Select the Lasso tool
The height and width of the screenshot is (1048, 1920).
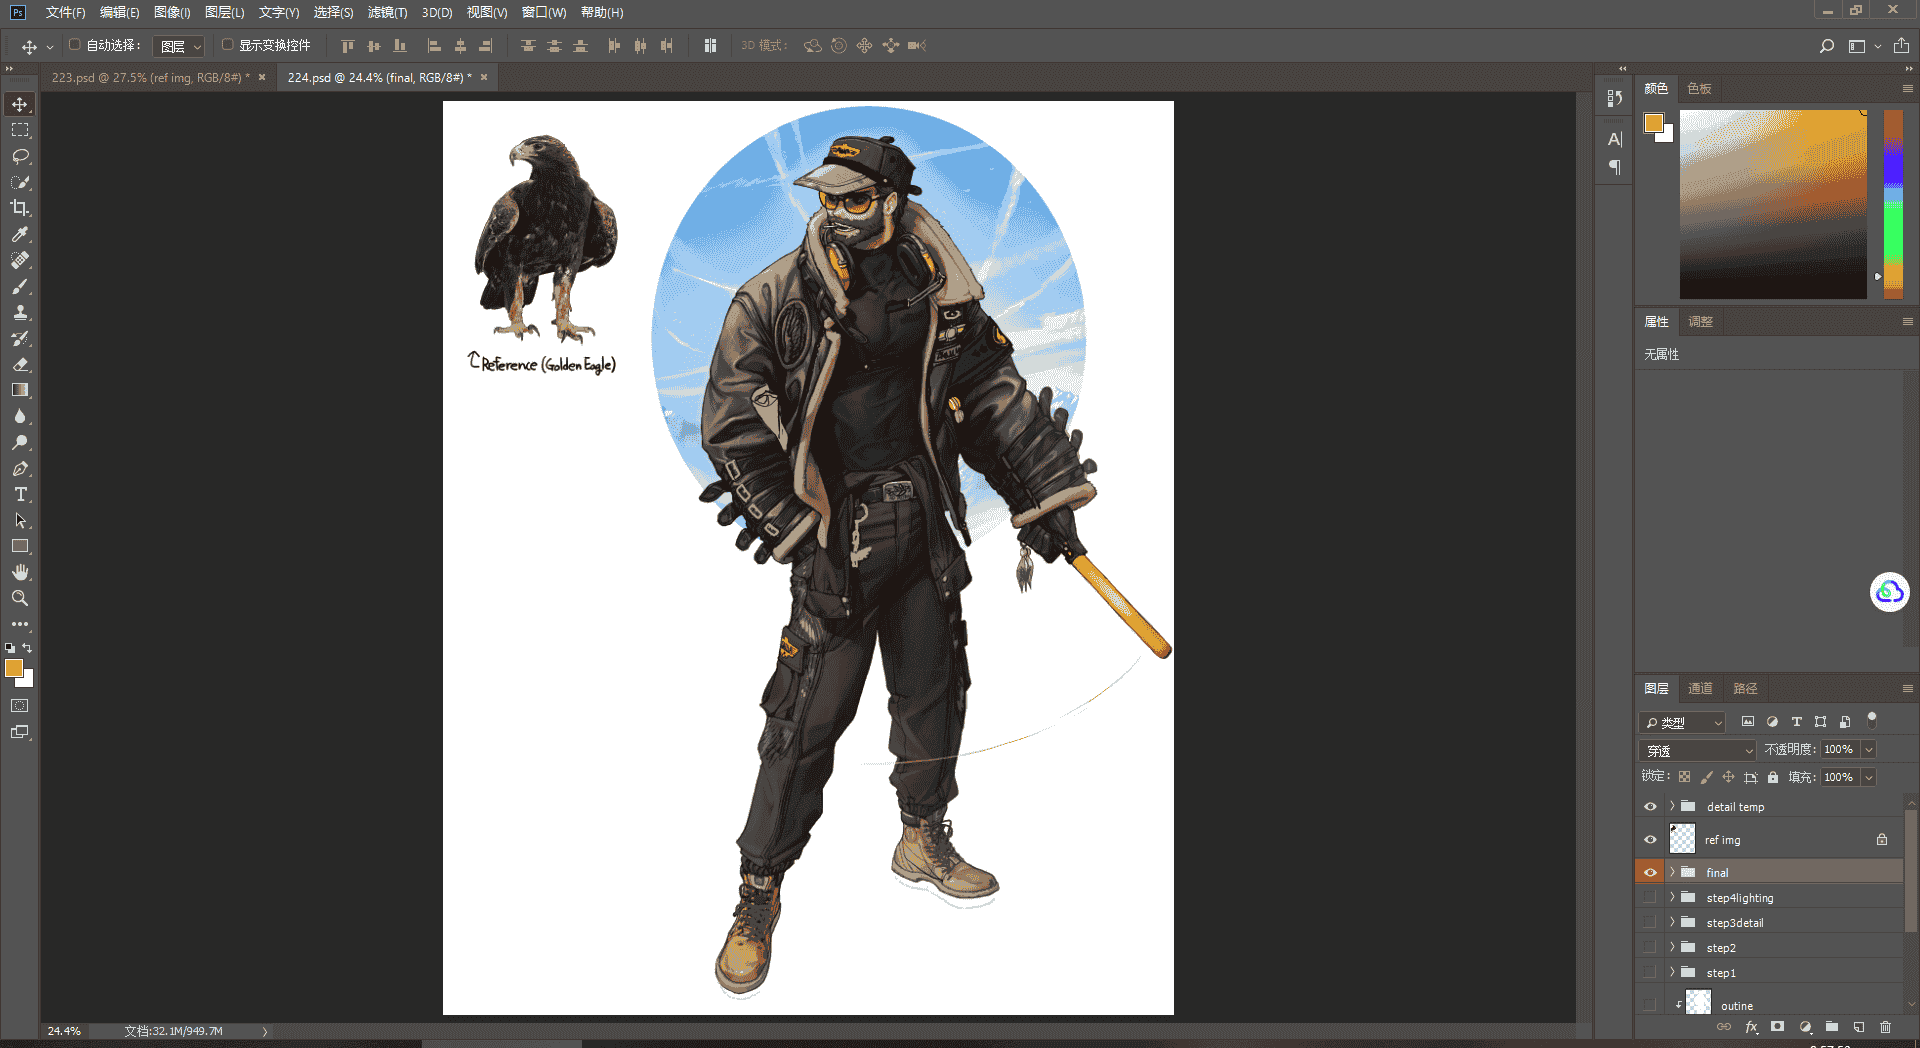point(20,156)
